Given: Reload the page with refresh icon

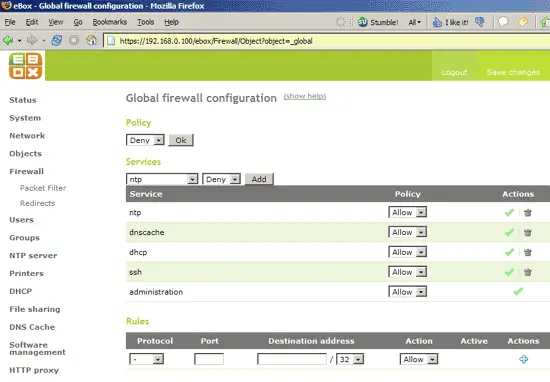Looking at the screenshot, I should [56, 40].
